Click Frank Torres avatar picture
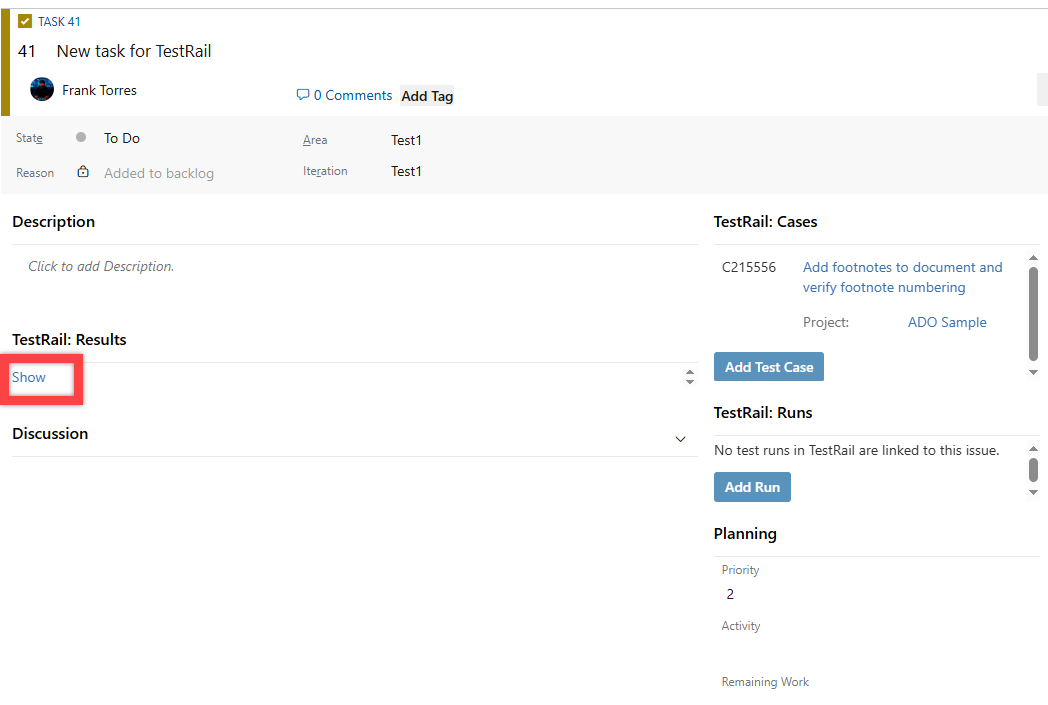Image resolution: width=1048 pixels, height=705 pixels. (x=41, y=89)
